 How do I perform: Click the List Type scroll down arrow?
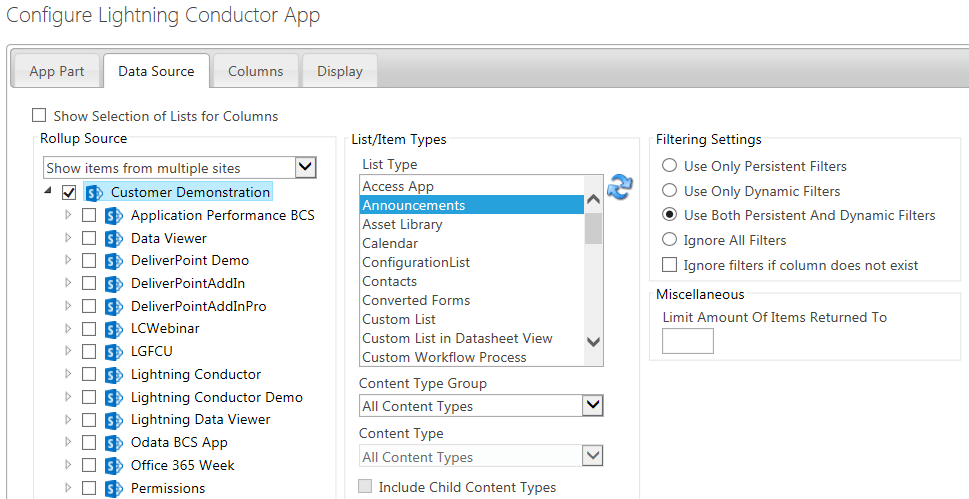click(593, 341)
